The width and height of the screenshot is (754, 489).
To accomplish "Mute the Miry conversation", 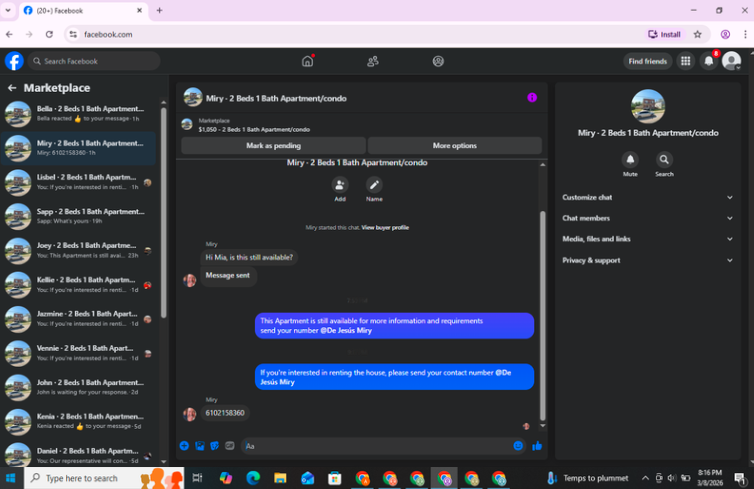I will tap(630, 160).
